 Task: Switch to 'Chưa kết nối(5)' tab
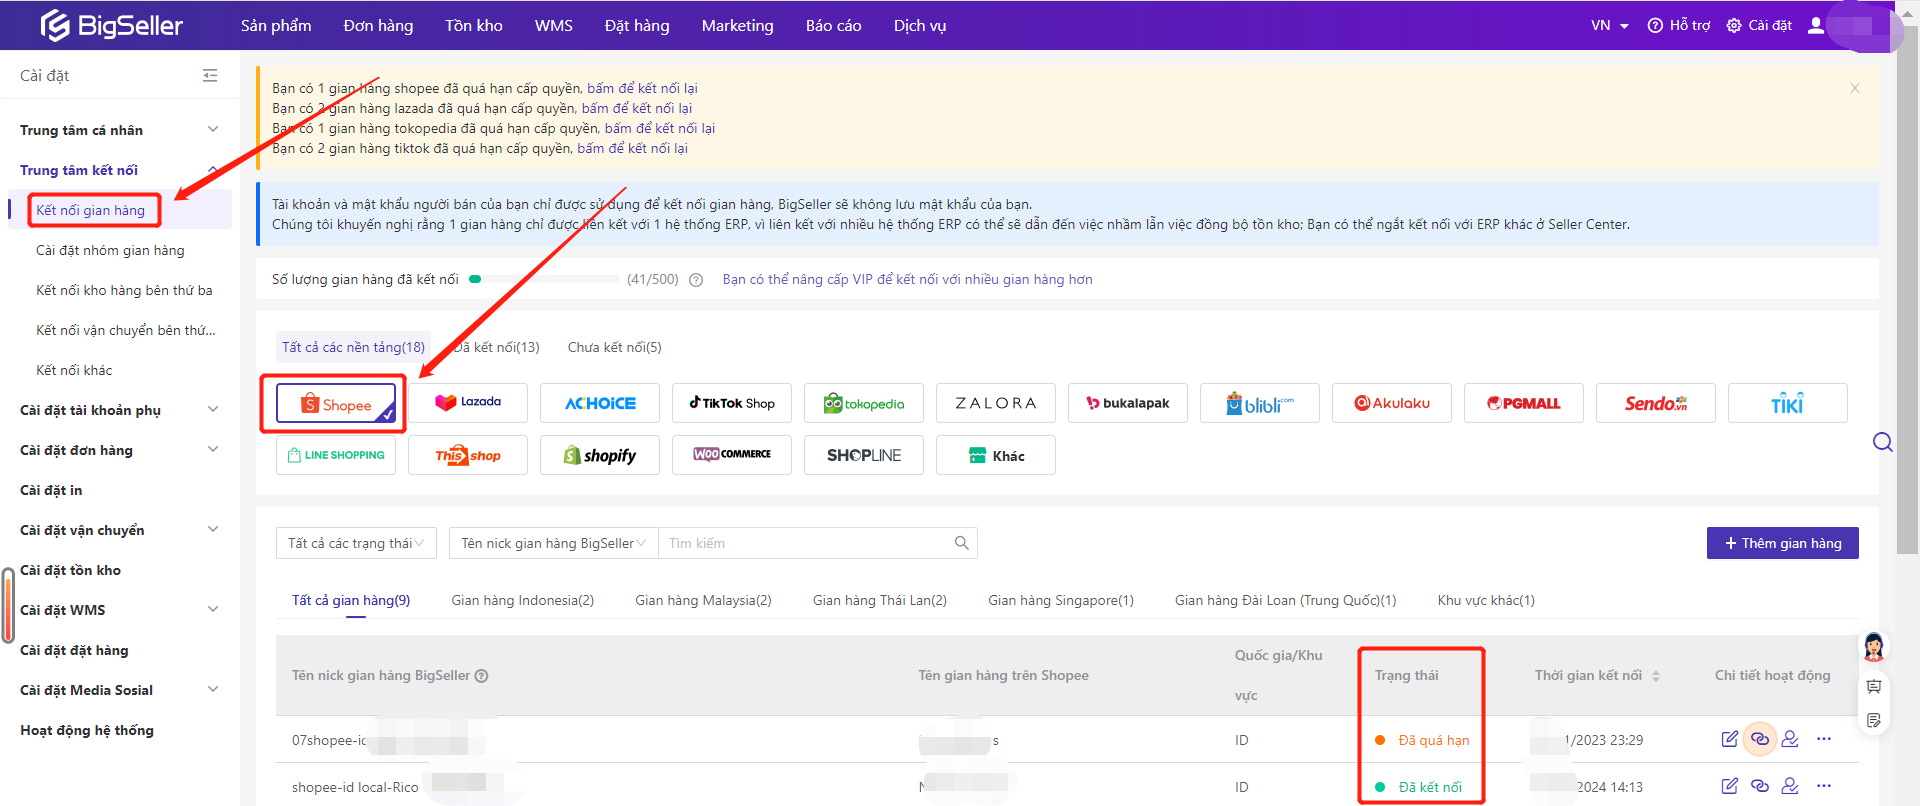pyautogui.click(x=614, y=347)
